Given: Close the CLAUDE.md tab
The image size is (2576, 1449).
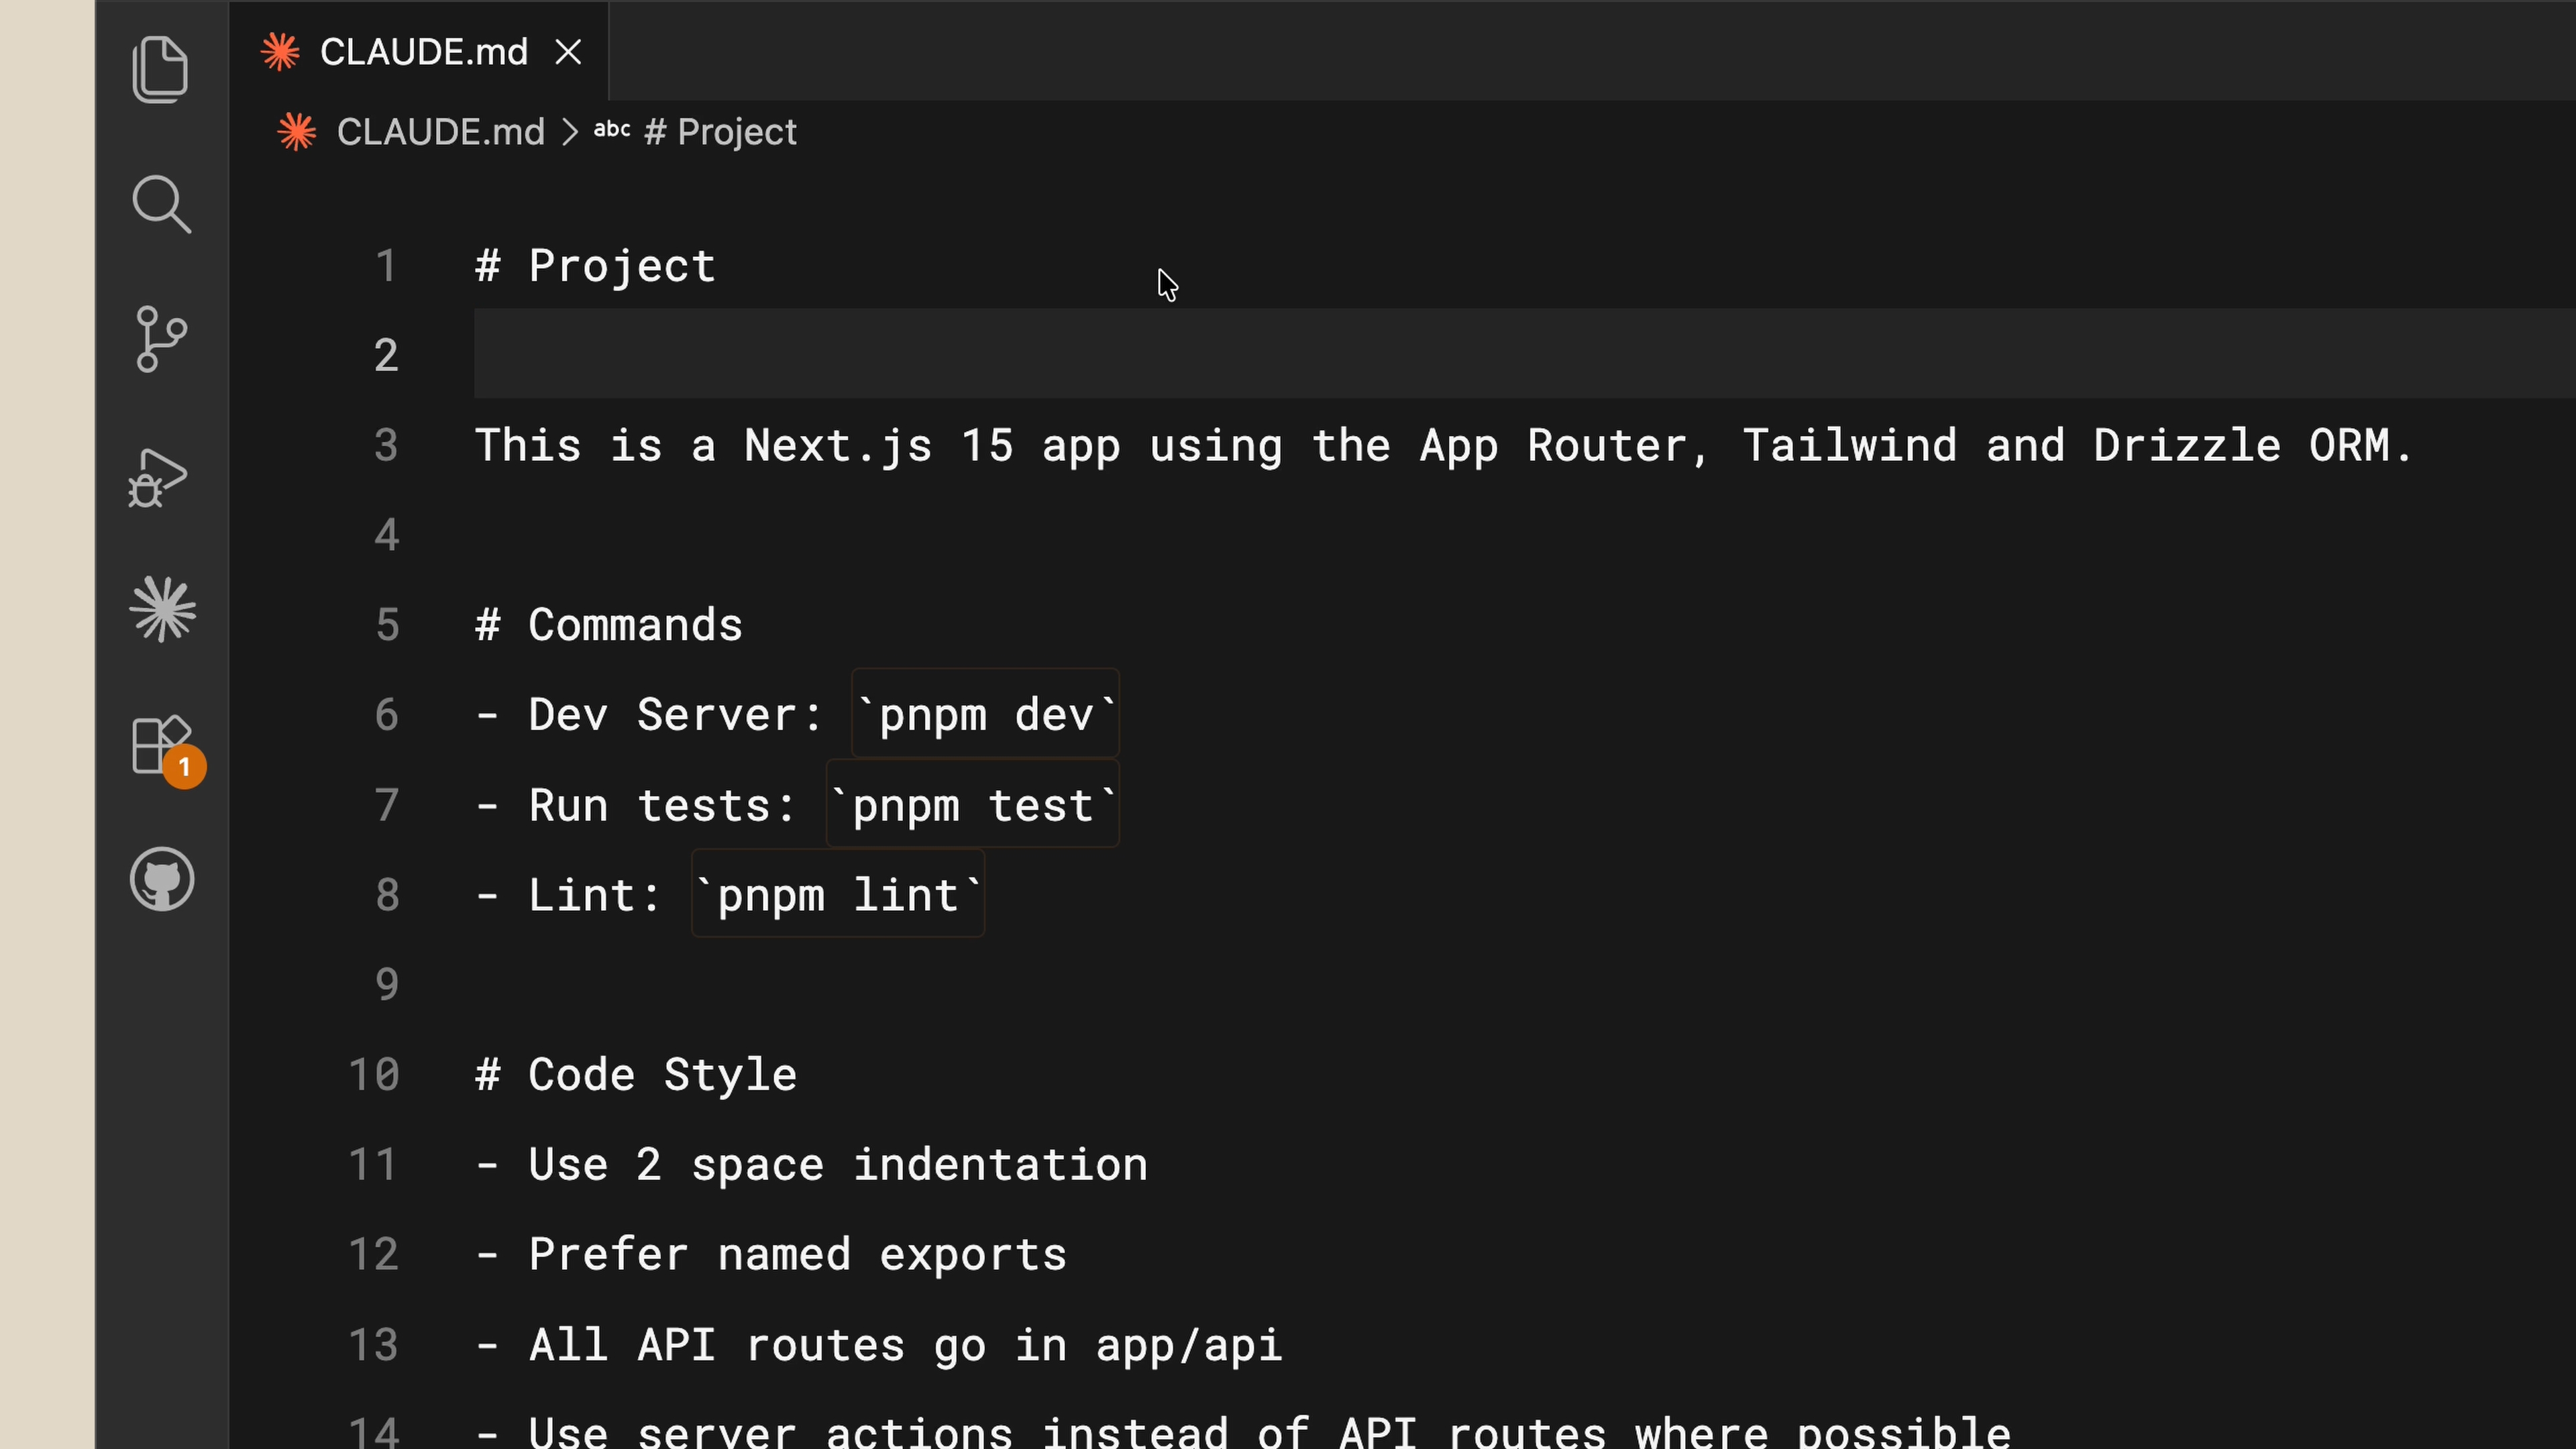Looking at the screenshot, I should (x=568, y=52).
